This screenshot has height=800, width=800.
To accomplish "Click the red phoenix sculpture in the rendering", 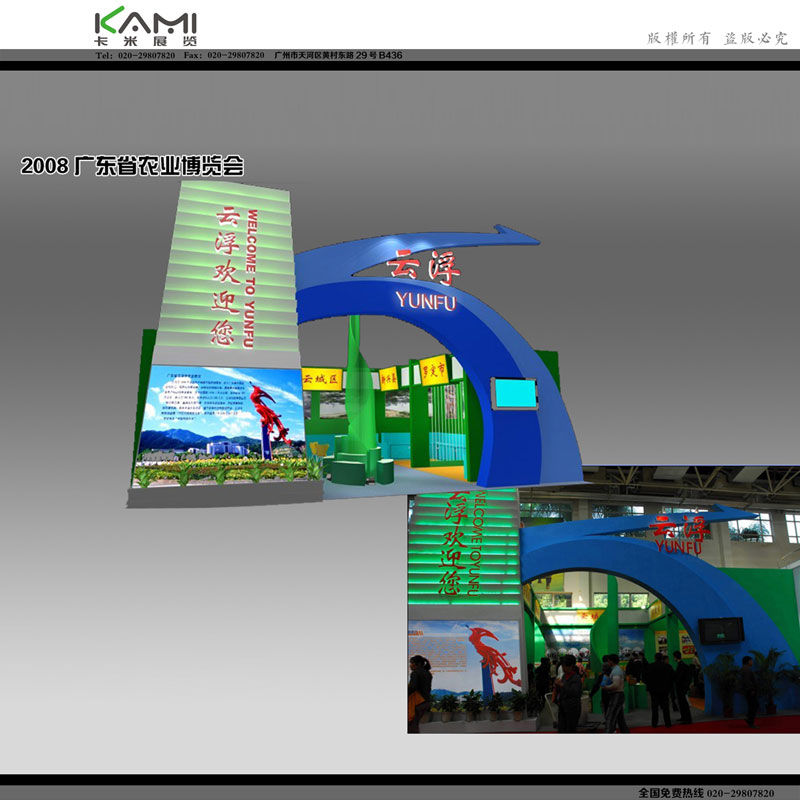I will 274,420.
